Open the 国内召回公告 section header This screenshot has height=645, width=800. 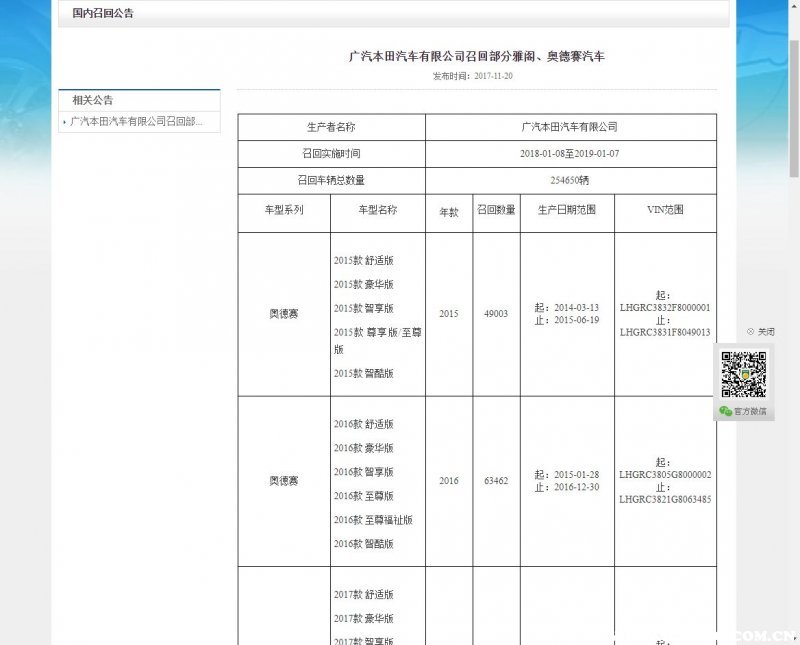(x=103, y=14)
